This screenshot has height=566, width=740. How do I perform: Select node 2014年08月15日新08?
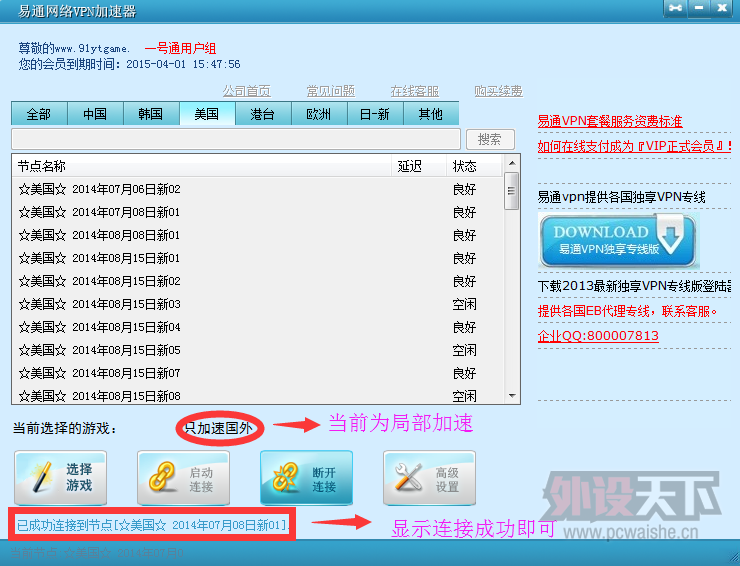point(258,395)
